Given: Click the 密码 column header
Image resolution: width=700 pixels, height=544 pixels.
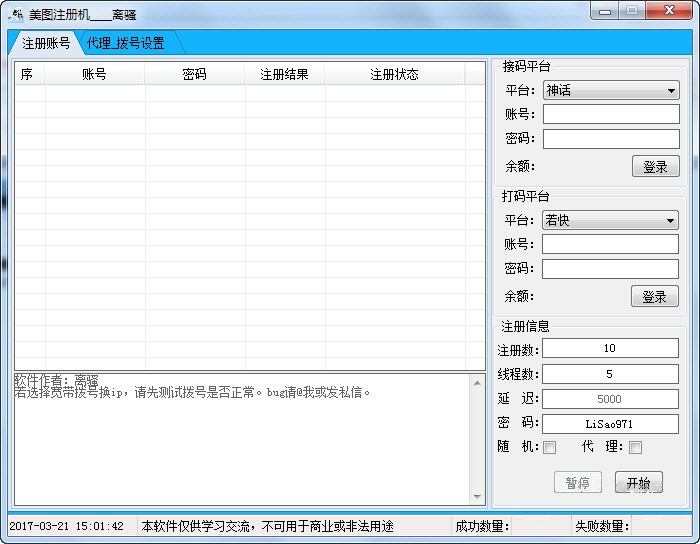Looking at the screenshot, I should pyautogui.click(x=195, y=74).
